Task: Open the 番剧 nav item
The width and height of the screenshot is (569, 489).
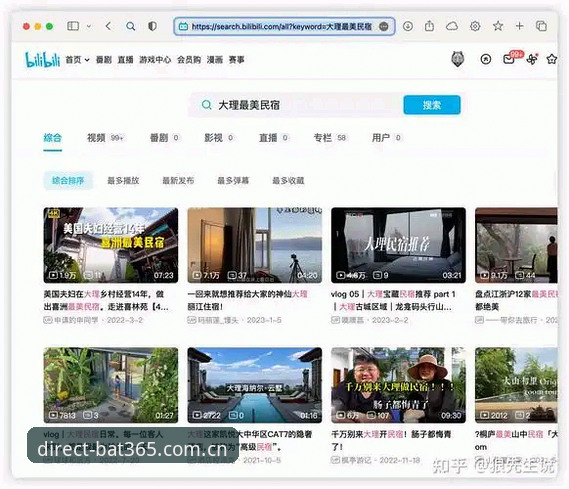Action: pos(103,59)
